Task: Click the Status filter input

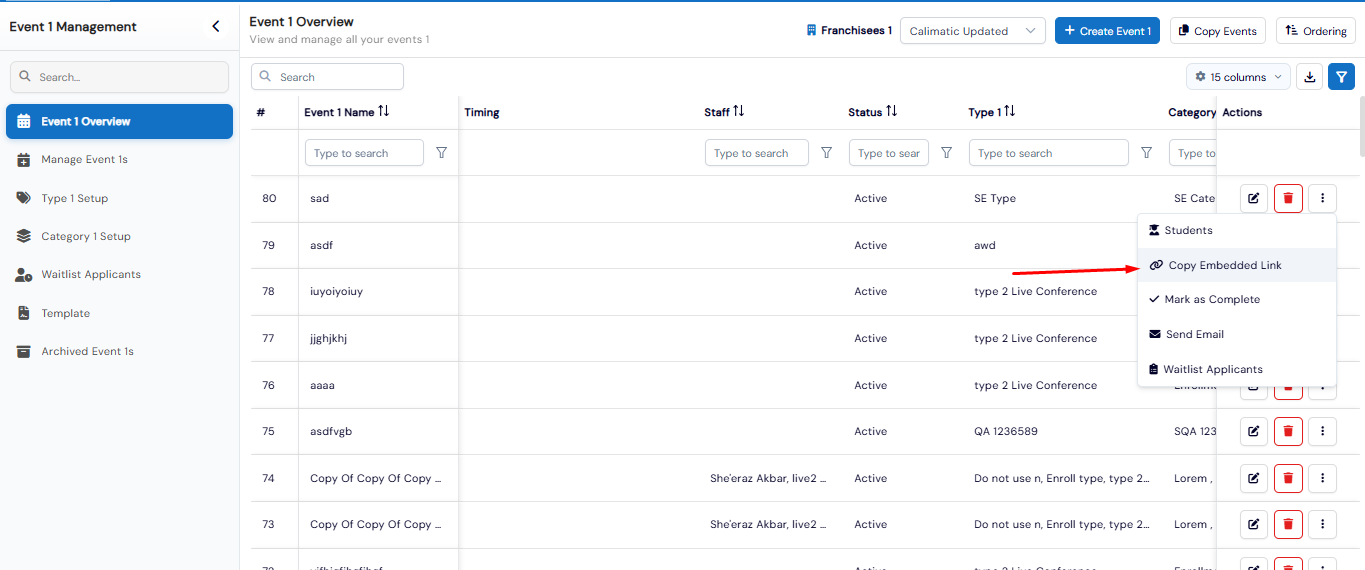Action: coord(889,153)
